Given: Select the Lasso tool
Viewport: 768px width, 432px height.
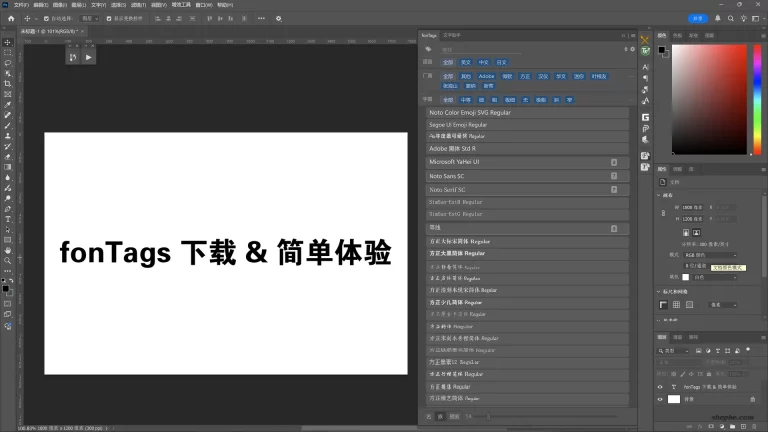Looking at the screenshot, I should click(7, 62).
